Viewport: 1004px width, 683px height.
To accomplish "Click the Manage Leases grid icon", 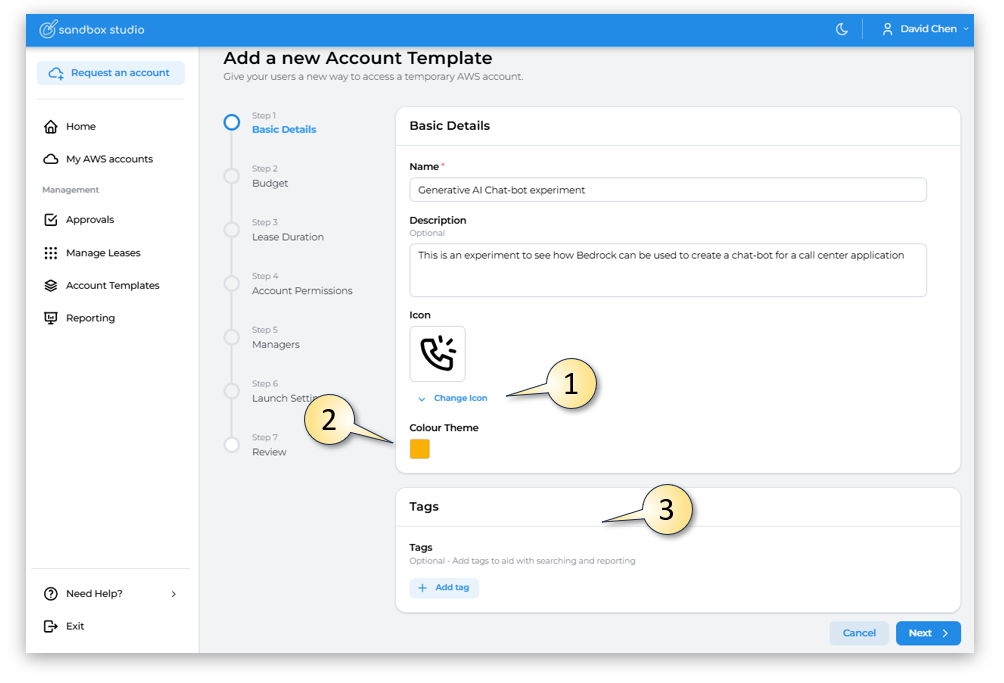I will pos(51,253).
